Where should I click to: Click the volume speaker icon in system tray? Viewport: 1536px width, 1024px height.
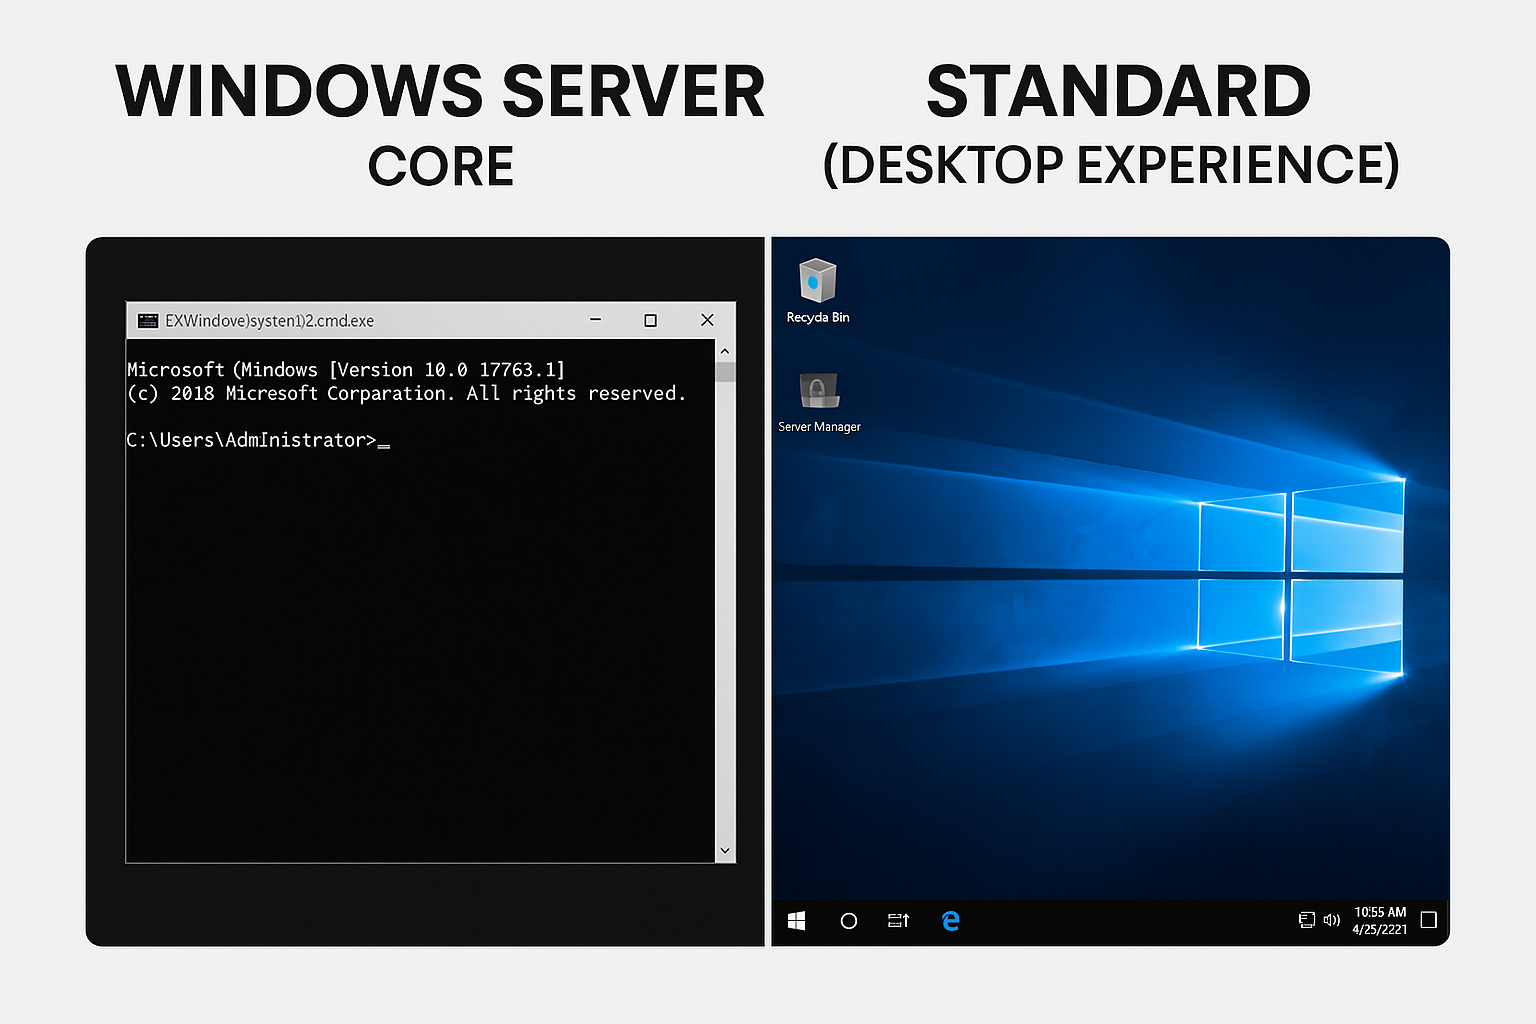tap(1332, 920)
